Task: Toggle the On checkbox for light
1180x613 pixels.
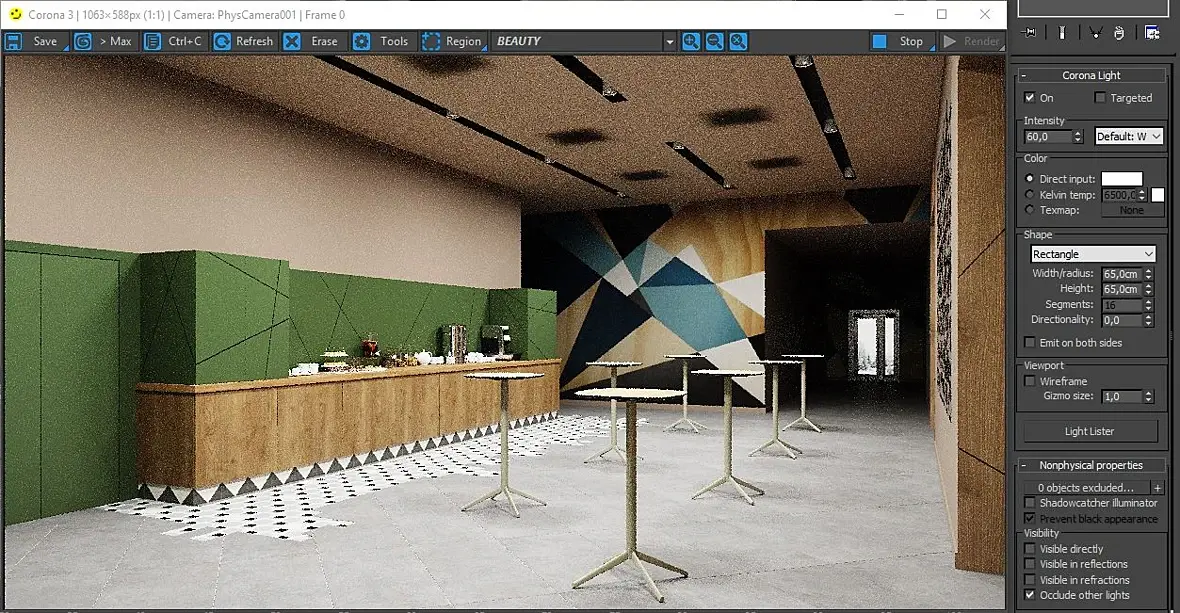Action: coord(1029,97)
